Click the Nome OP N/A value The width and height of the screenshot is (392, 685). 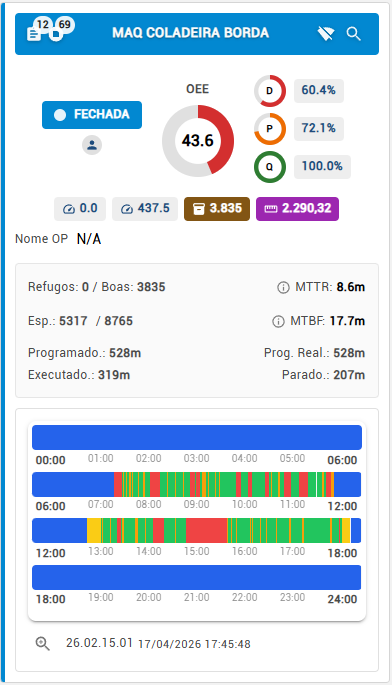tap(89, 239)
